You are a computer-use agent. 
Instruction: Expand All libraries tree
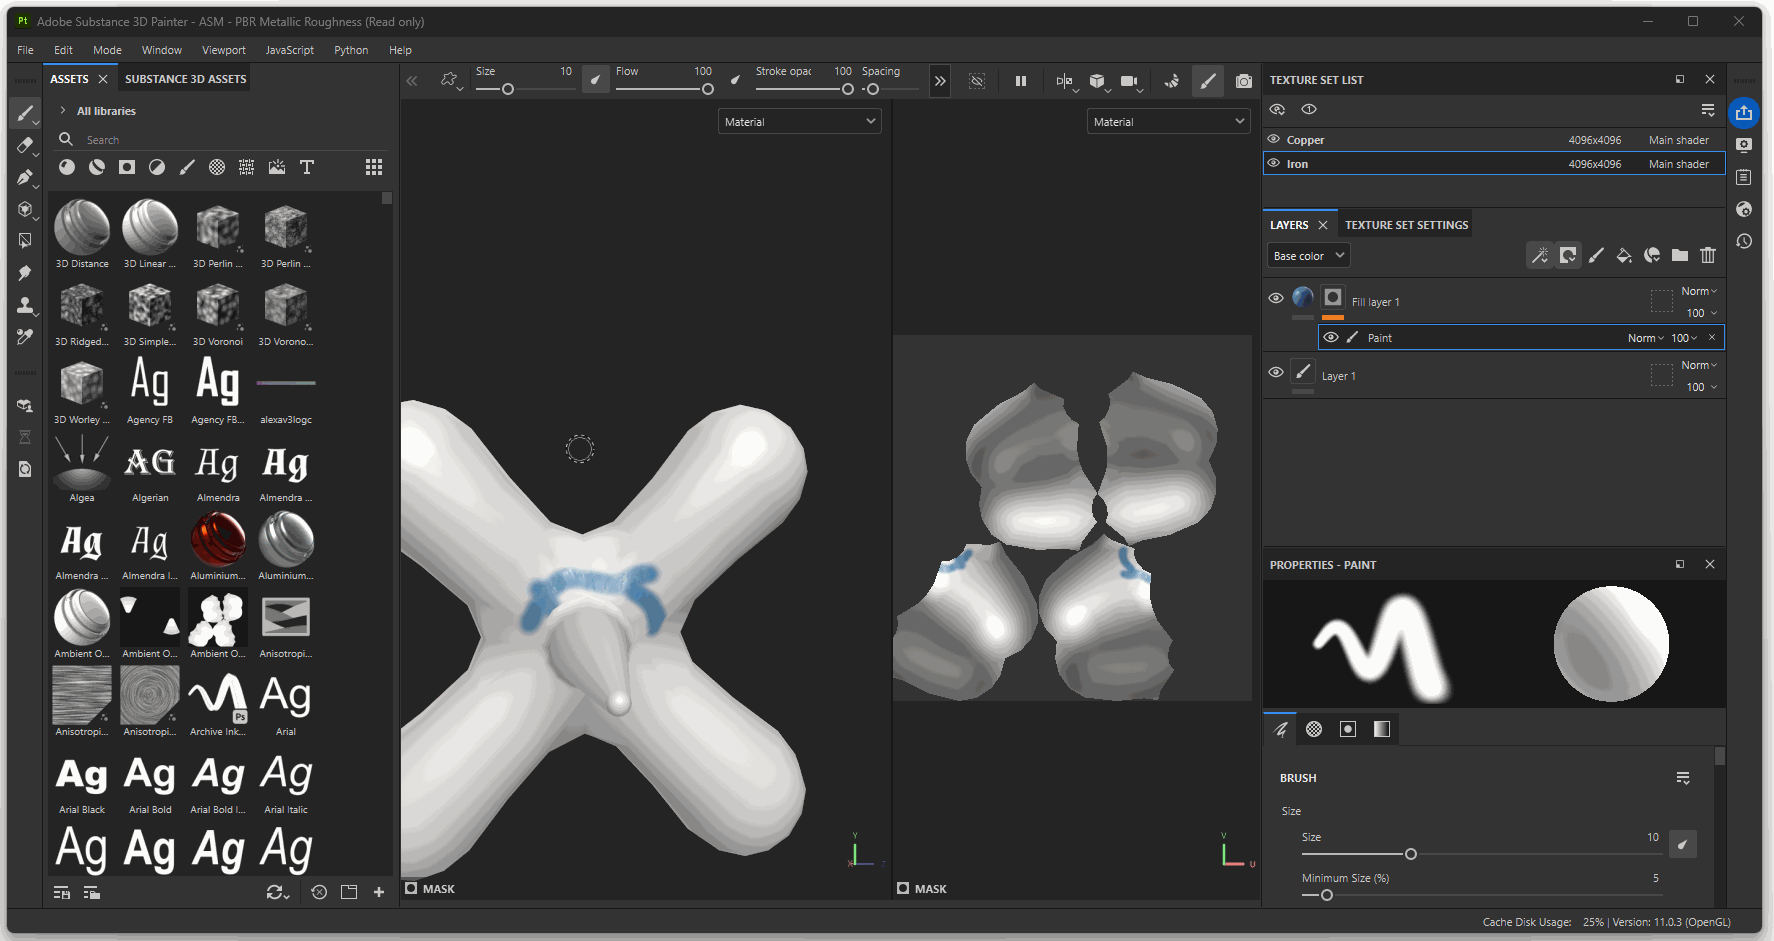click(x=63, y=111)
